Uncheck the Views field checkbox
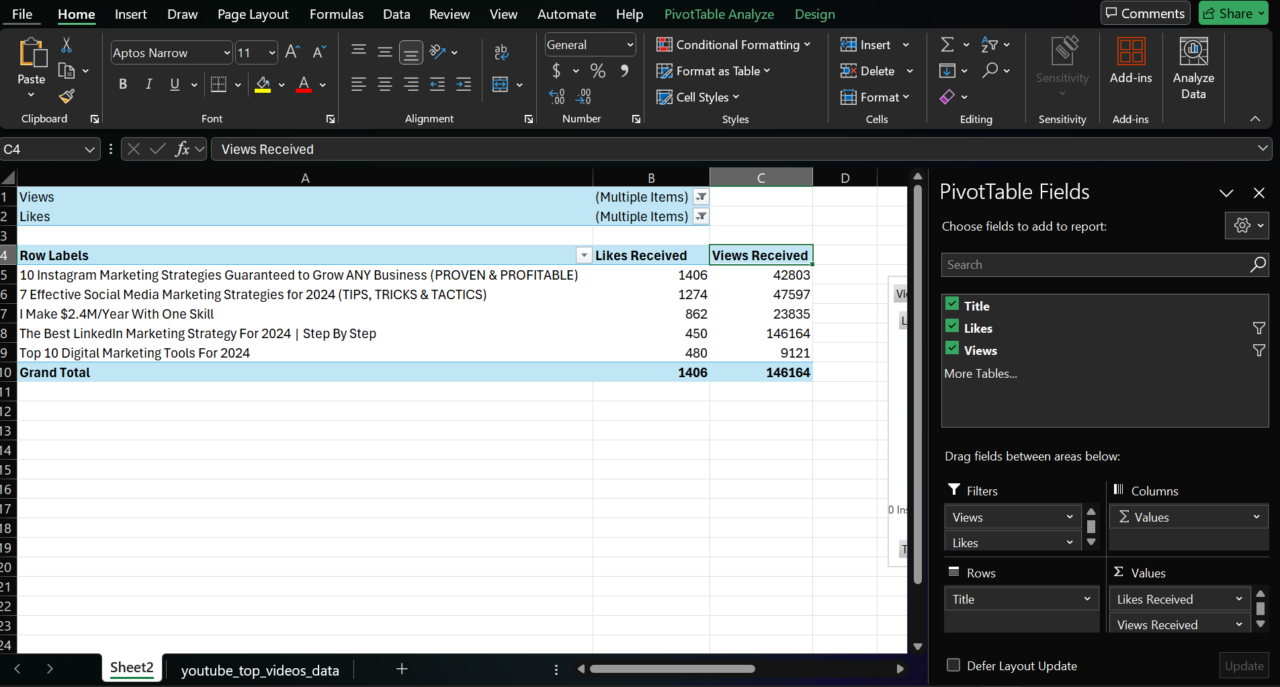 (x=952, y=348)
